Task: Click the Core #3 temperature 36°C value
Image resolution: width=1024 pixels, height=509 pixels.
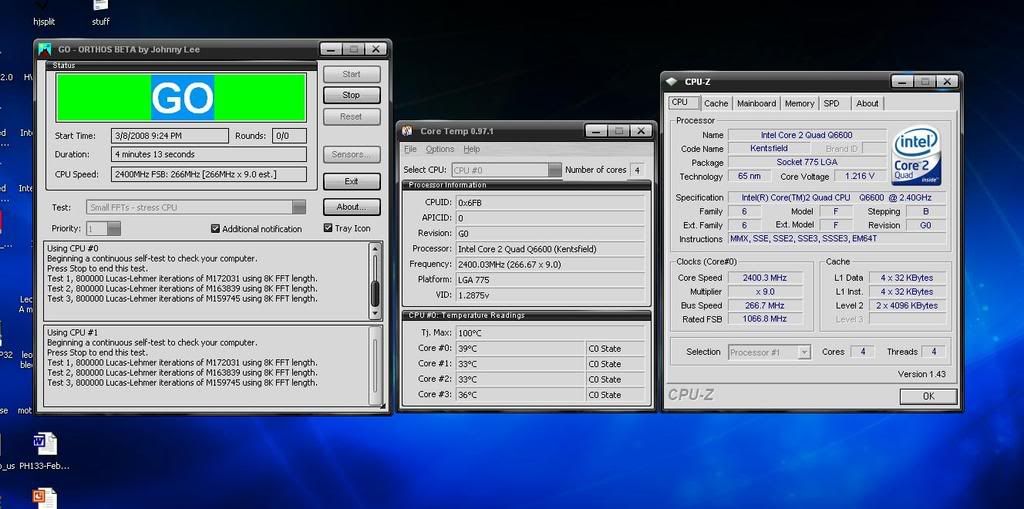Action: pos(520,395)
